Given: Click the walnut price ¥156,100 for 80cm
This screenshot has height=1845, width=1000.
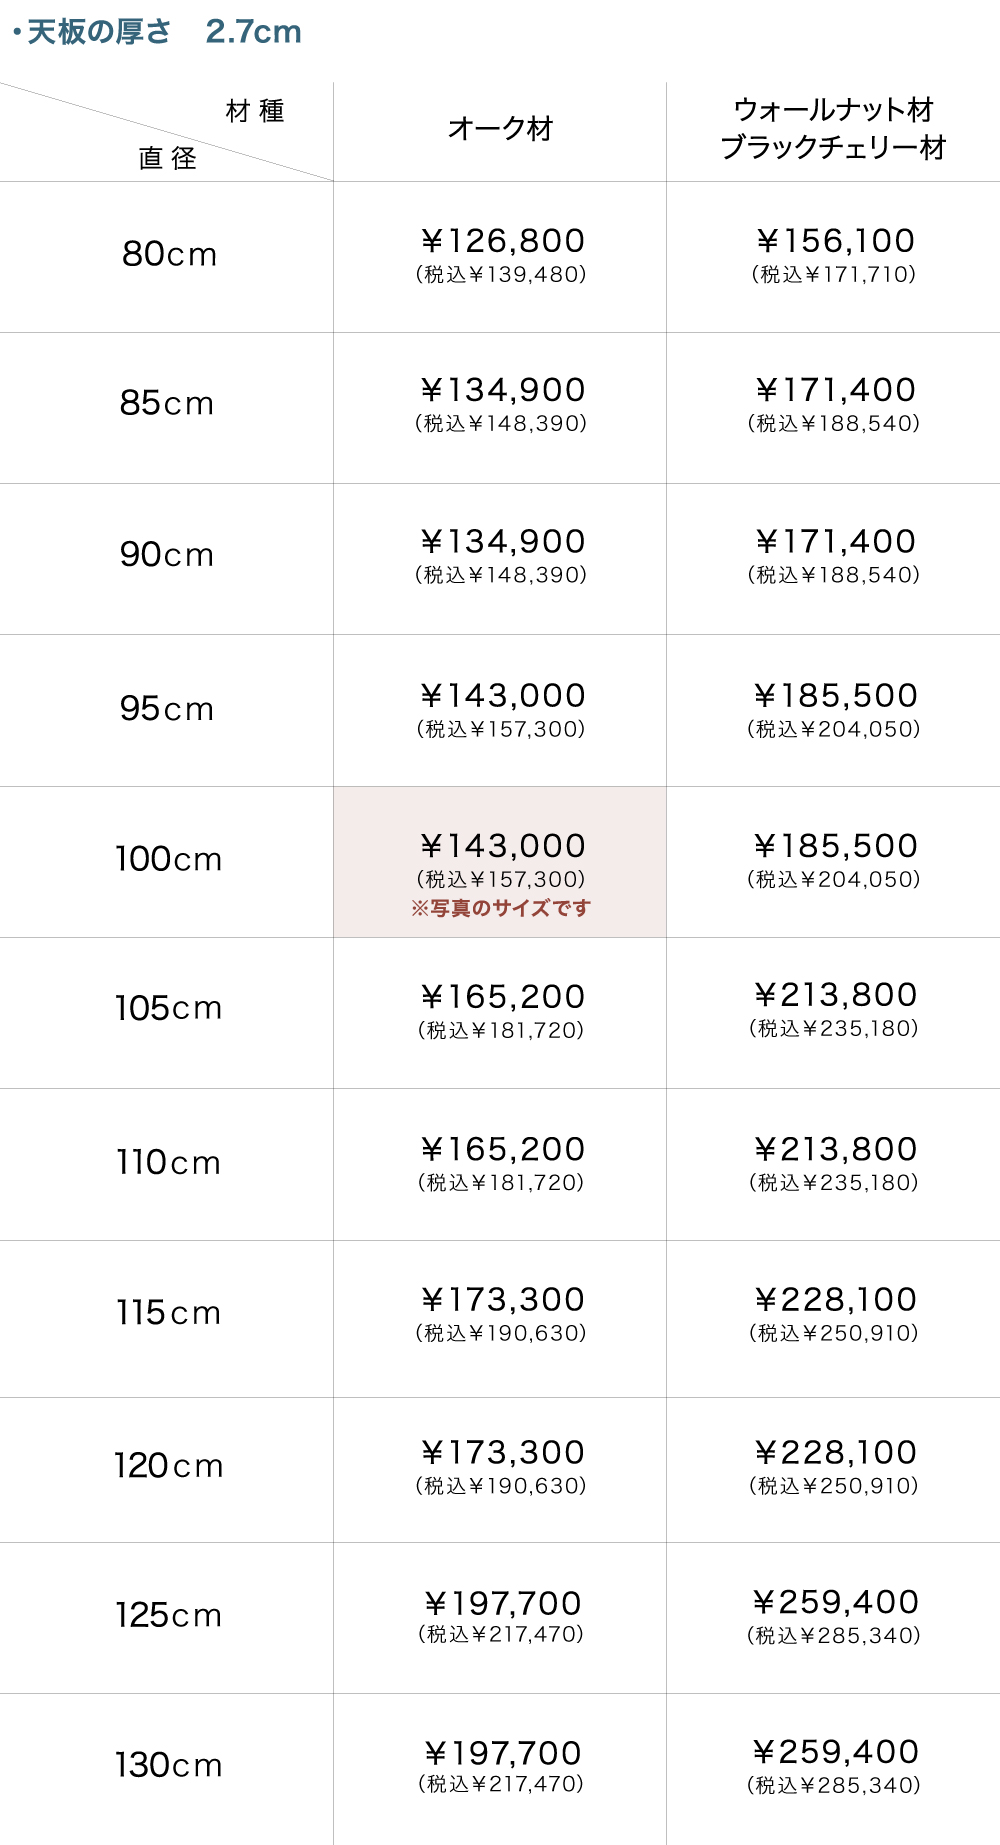Looking at the screenshot, I should click(834, 242).
